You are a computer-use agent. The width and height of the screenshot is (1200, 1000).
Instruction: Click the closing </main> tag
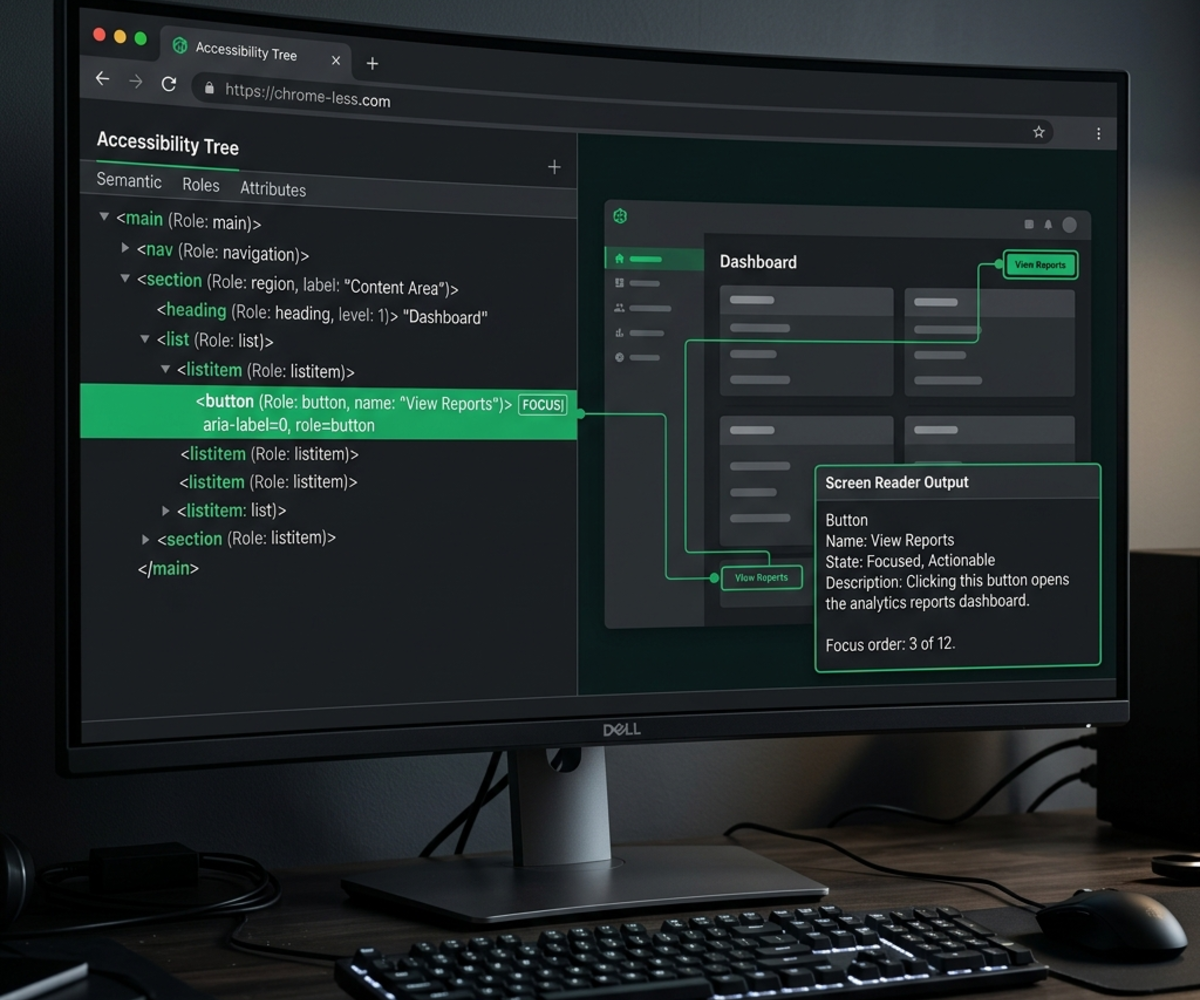click(x=168, y=568)
